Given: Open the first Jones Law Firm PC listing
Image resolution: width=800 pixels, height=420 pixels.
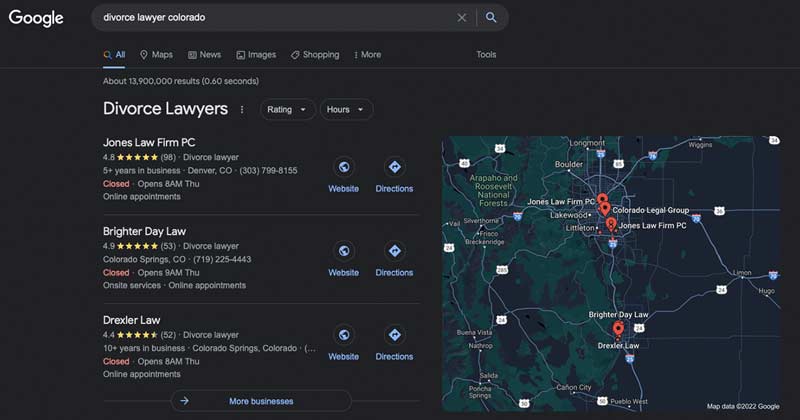Looking at the screenshot, I should (149, 142).
